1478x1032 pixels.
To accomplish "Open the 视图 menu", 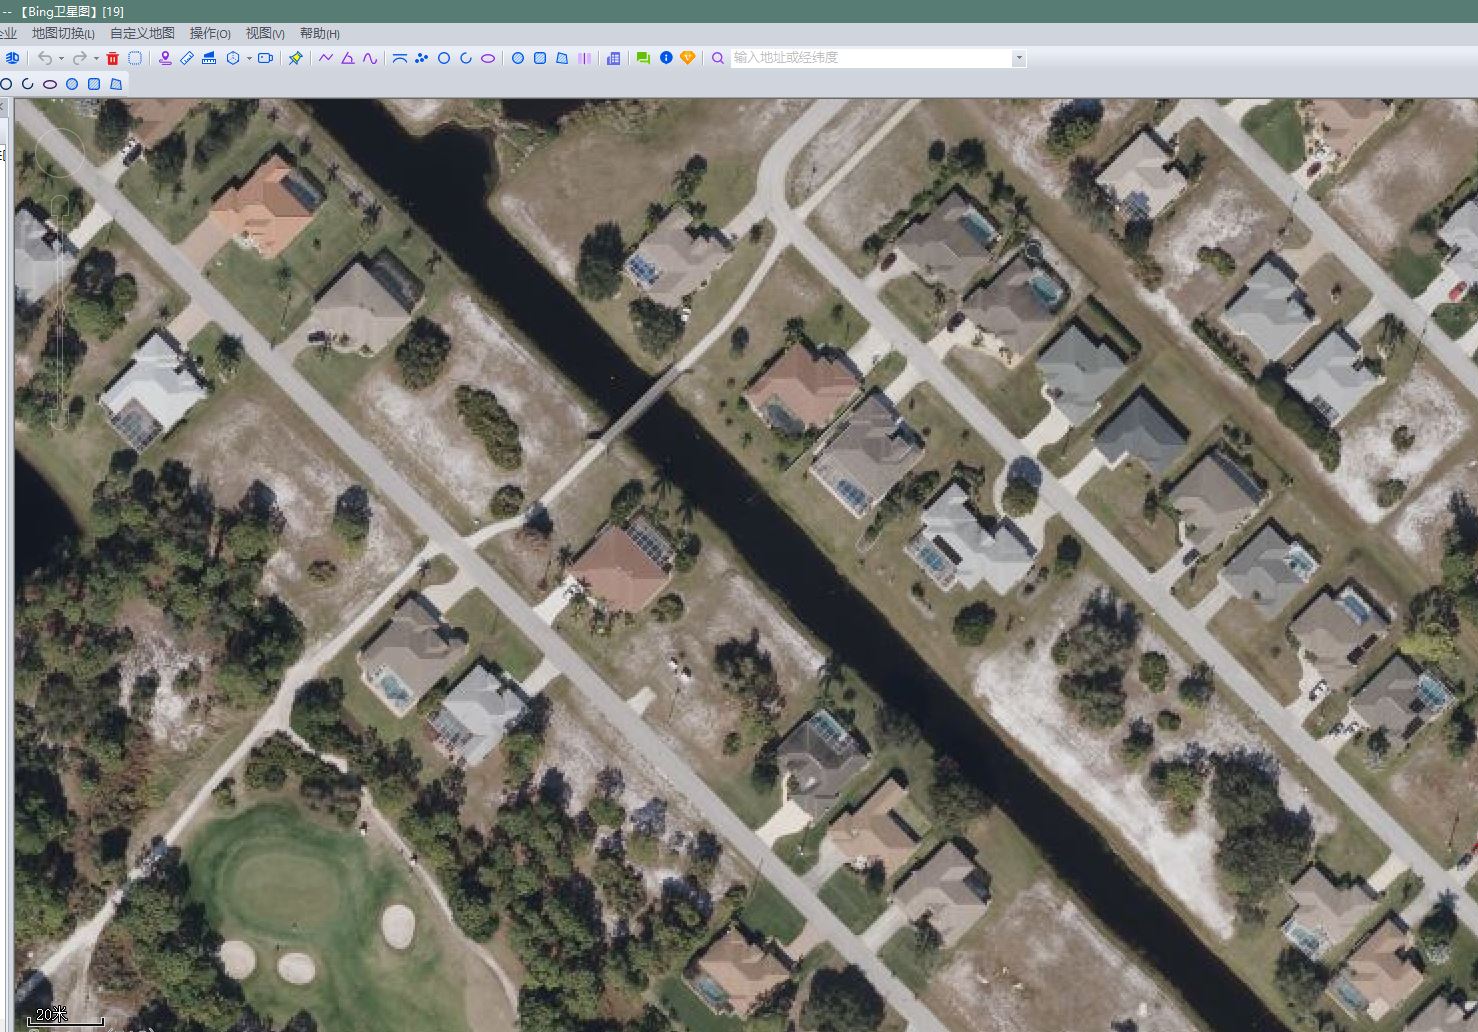I will 265,34.
